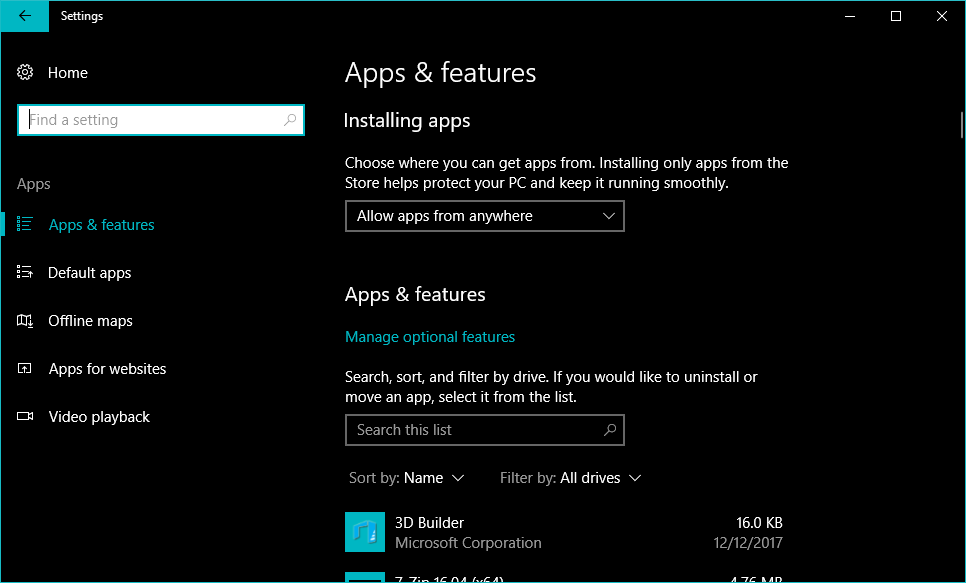Click magnifier icon in Find a setting
This screenshot has width=966, height=583.
tap(290, 120)
